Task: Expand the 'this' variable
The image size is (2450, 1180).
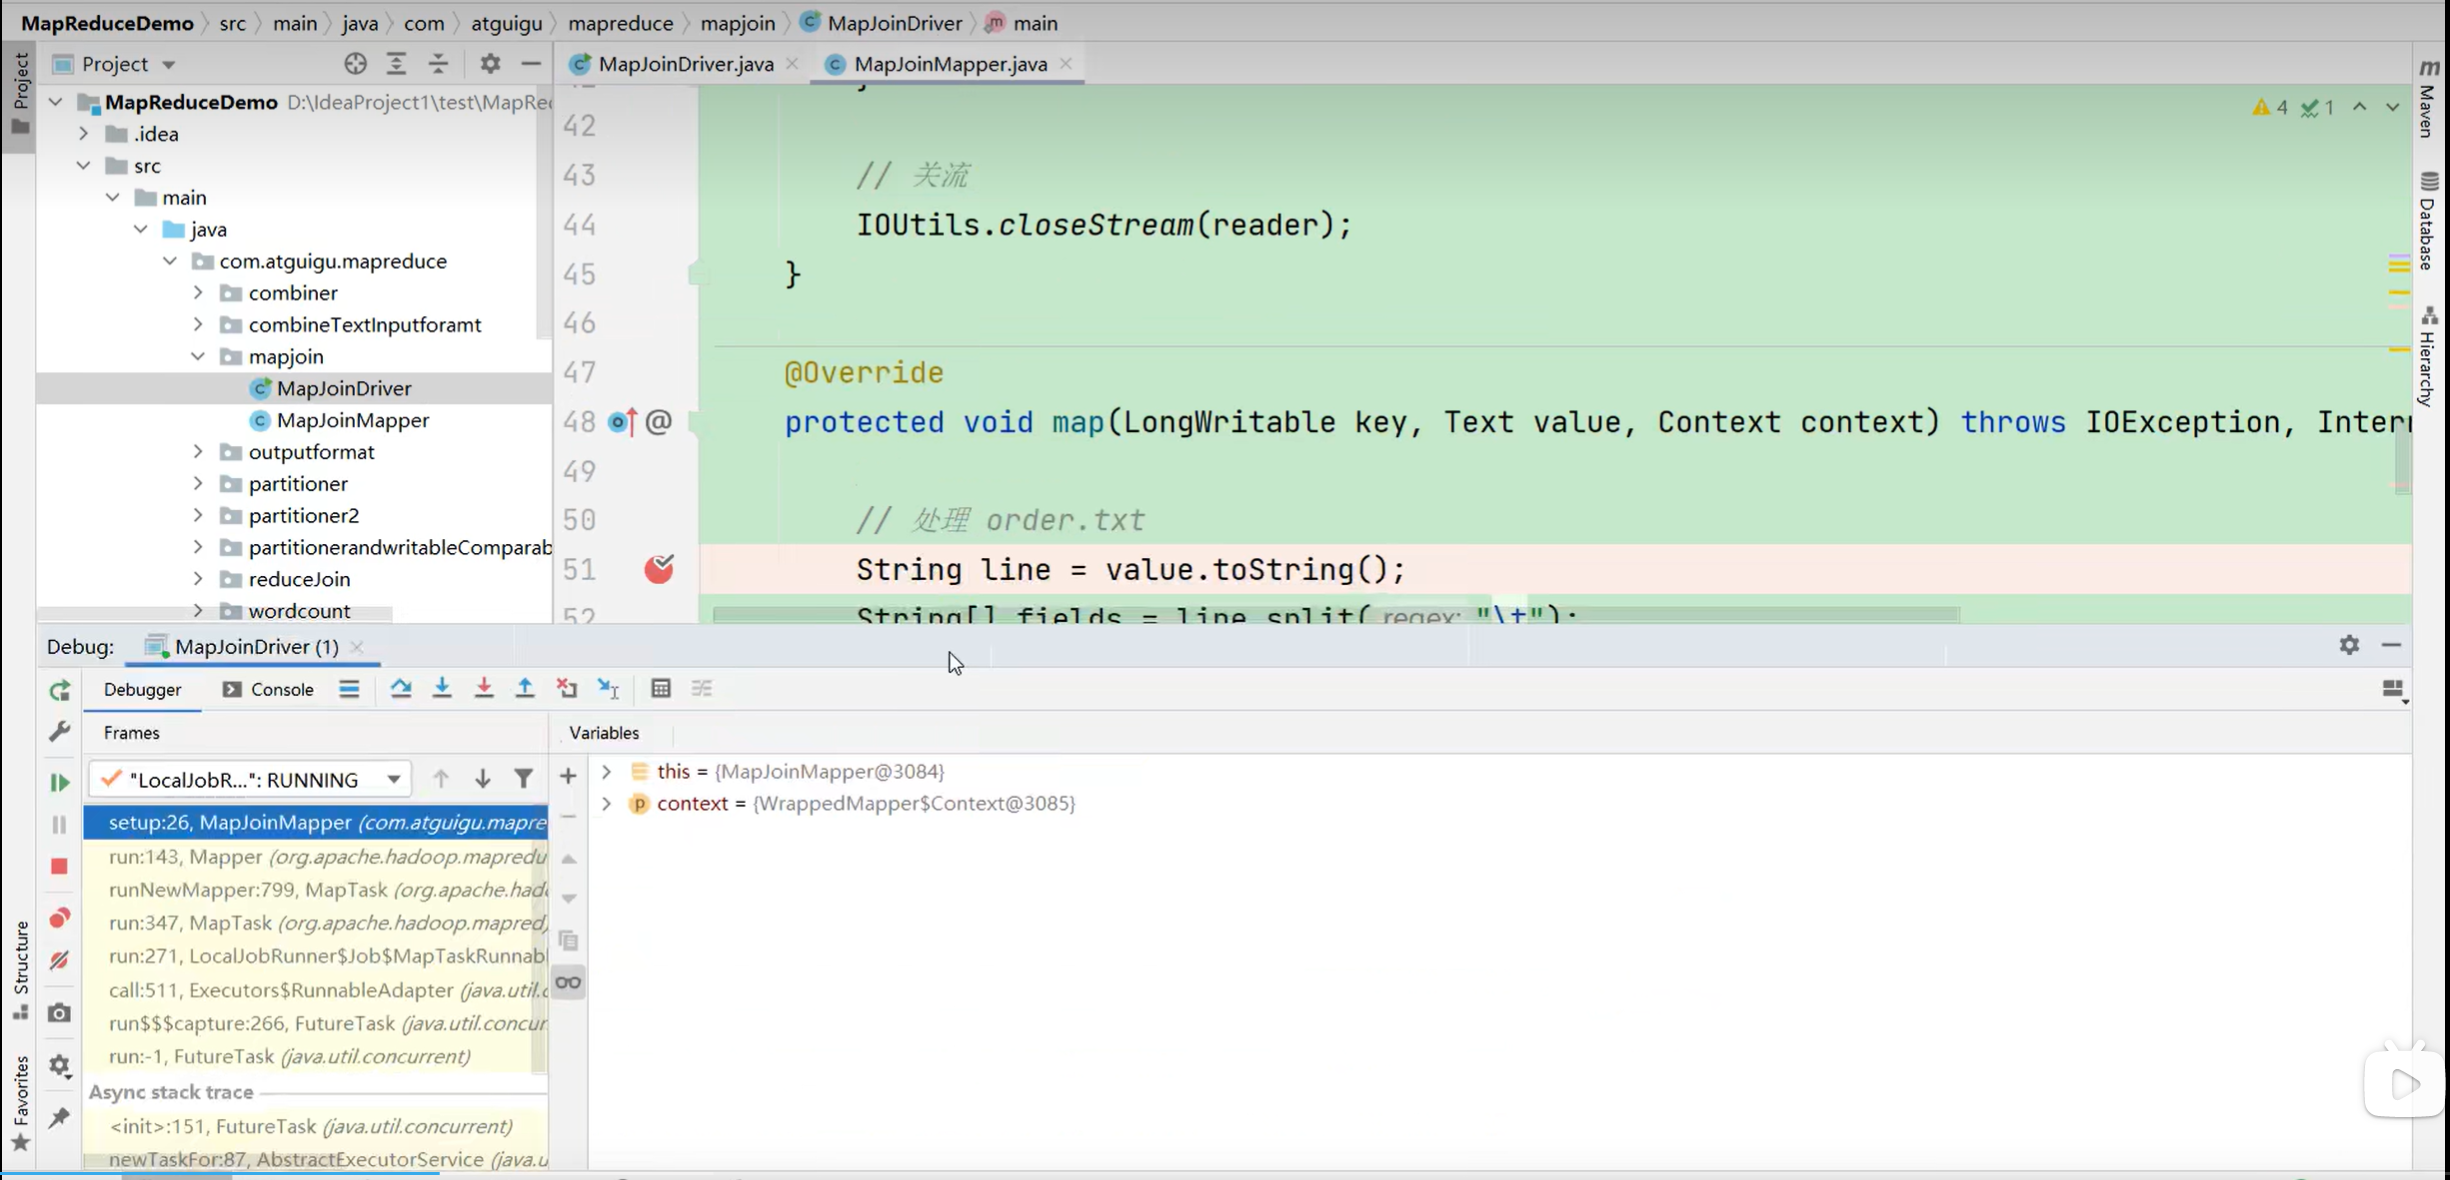Action: [x=606, y=771]
